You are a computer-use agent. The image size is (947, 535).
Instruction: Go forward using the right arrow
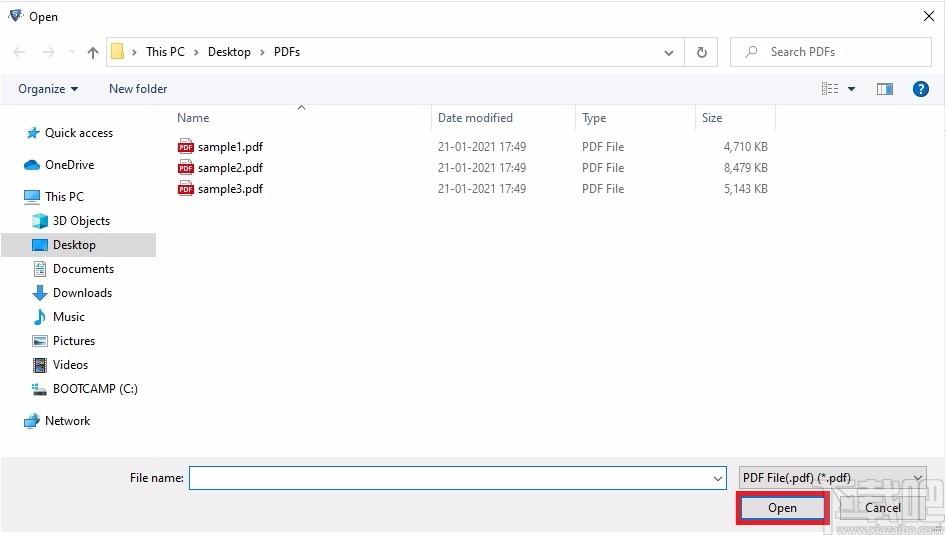pos(49,52)
